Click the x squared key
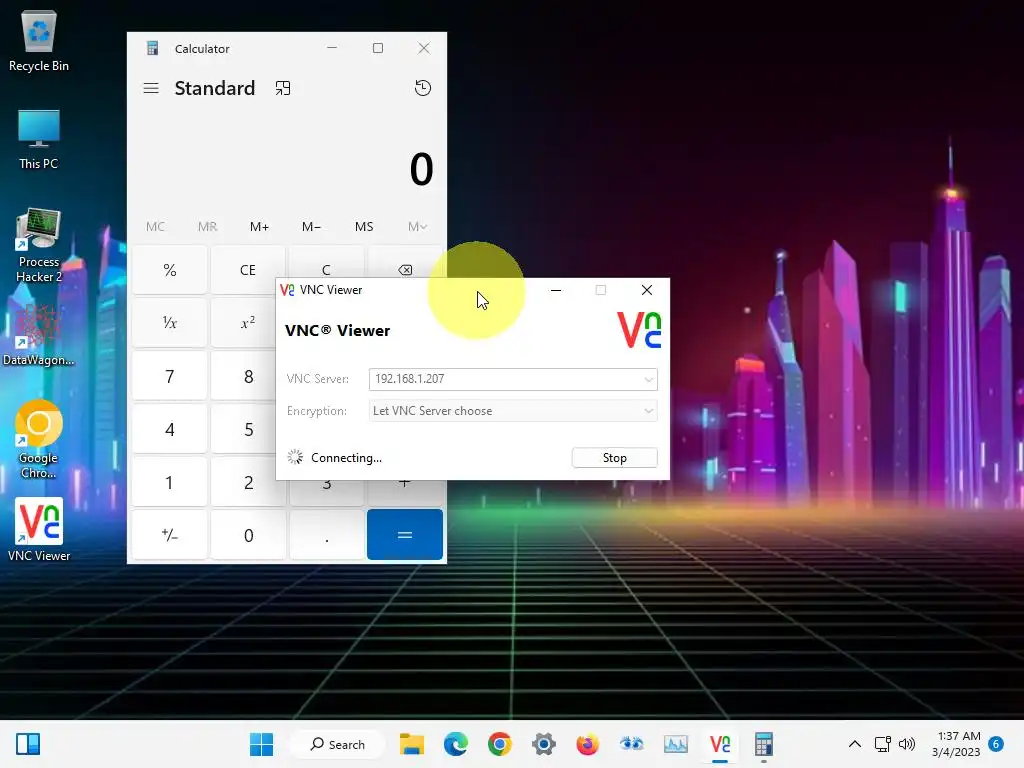The height and width of the screenshot is (768, 1024). tap(243, 323)
